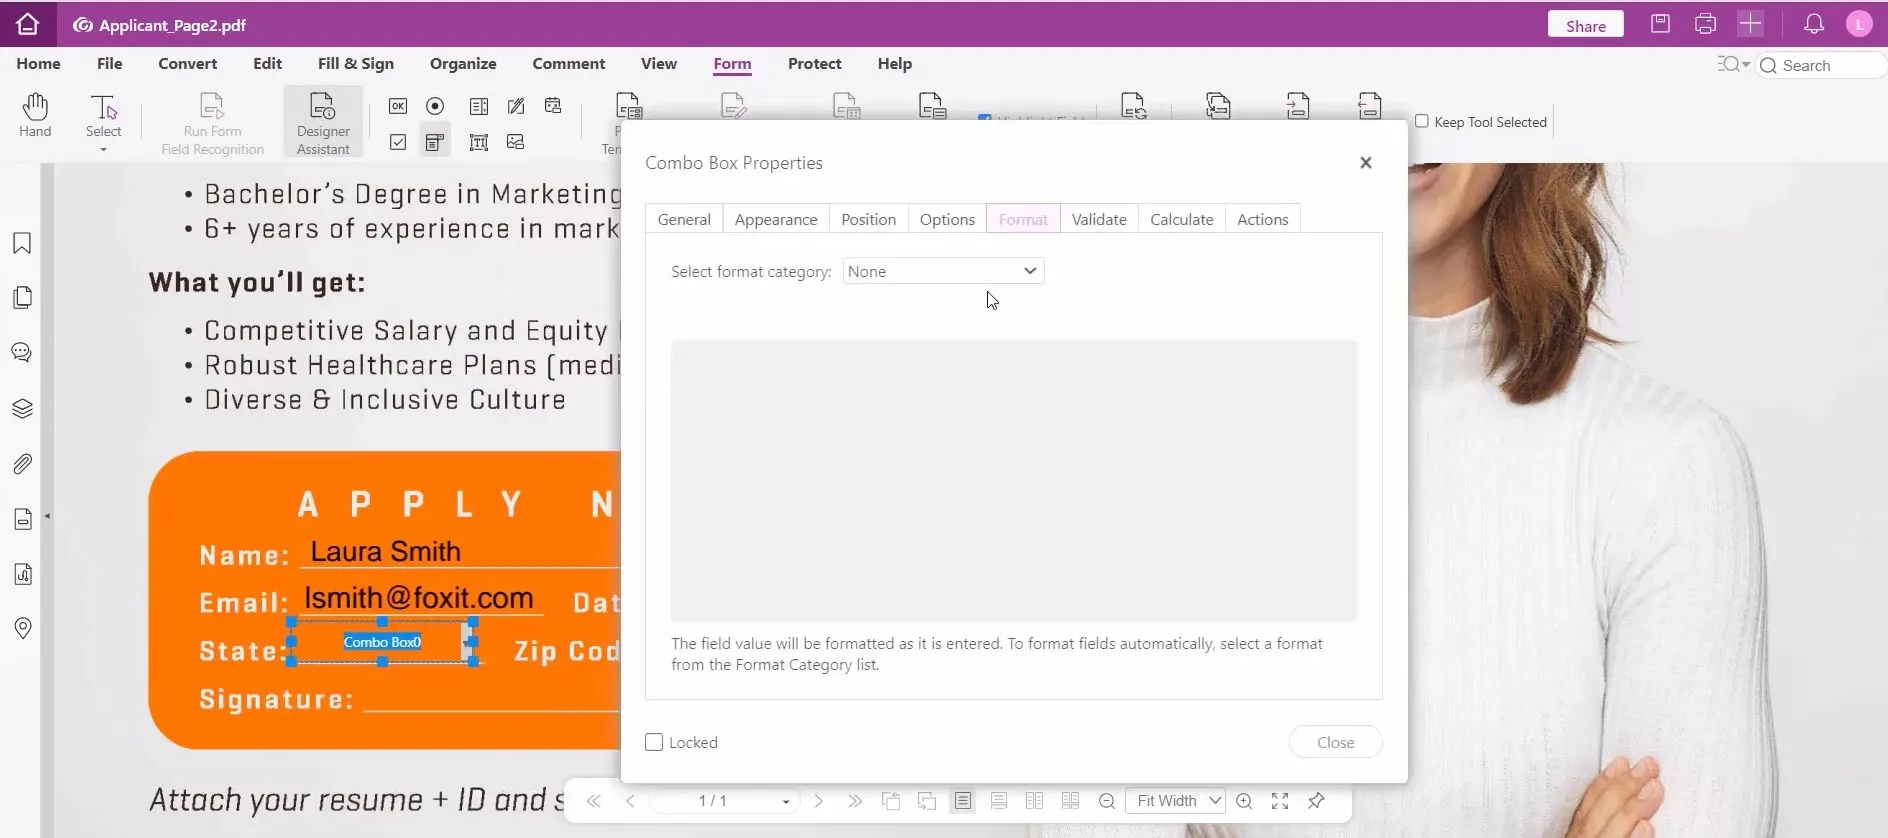Close Combo Box Properties with X
This screenshot has height=838, width=1888.
[1366, 162]
